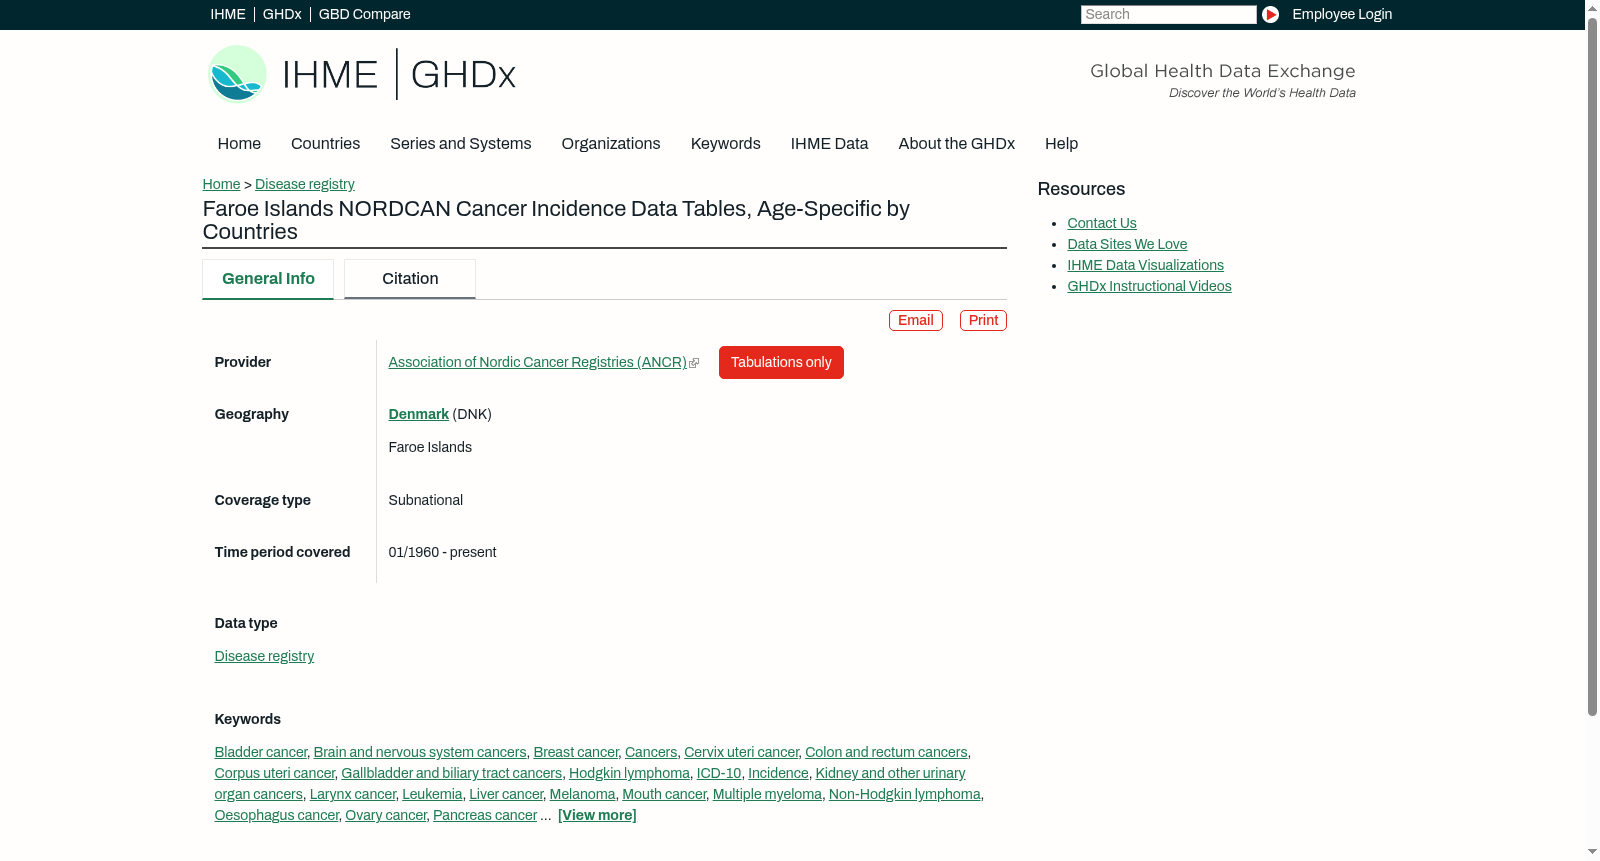Open Data Sites We Love link
The width and height of the screenshot is (1600, 861).
click(x=1127, y=244)
